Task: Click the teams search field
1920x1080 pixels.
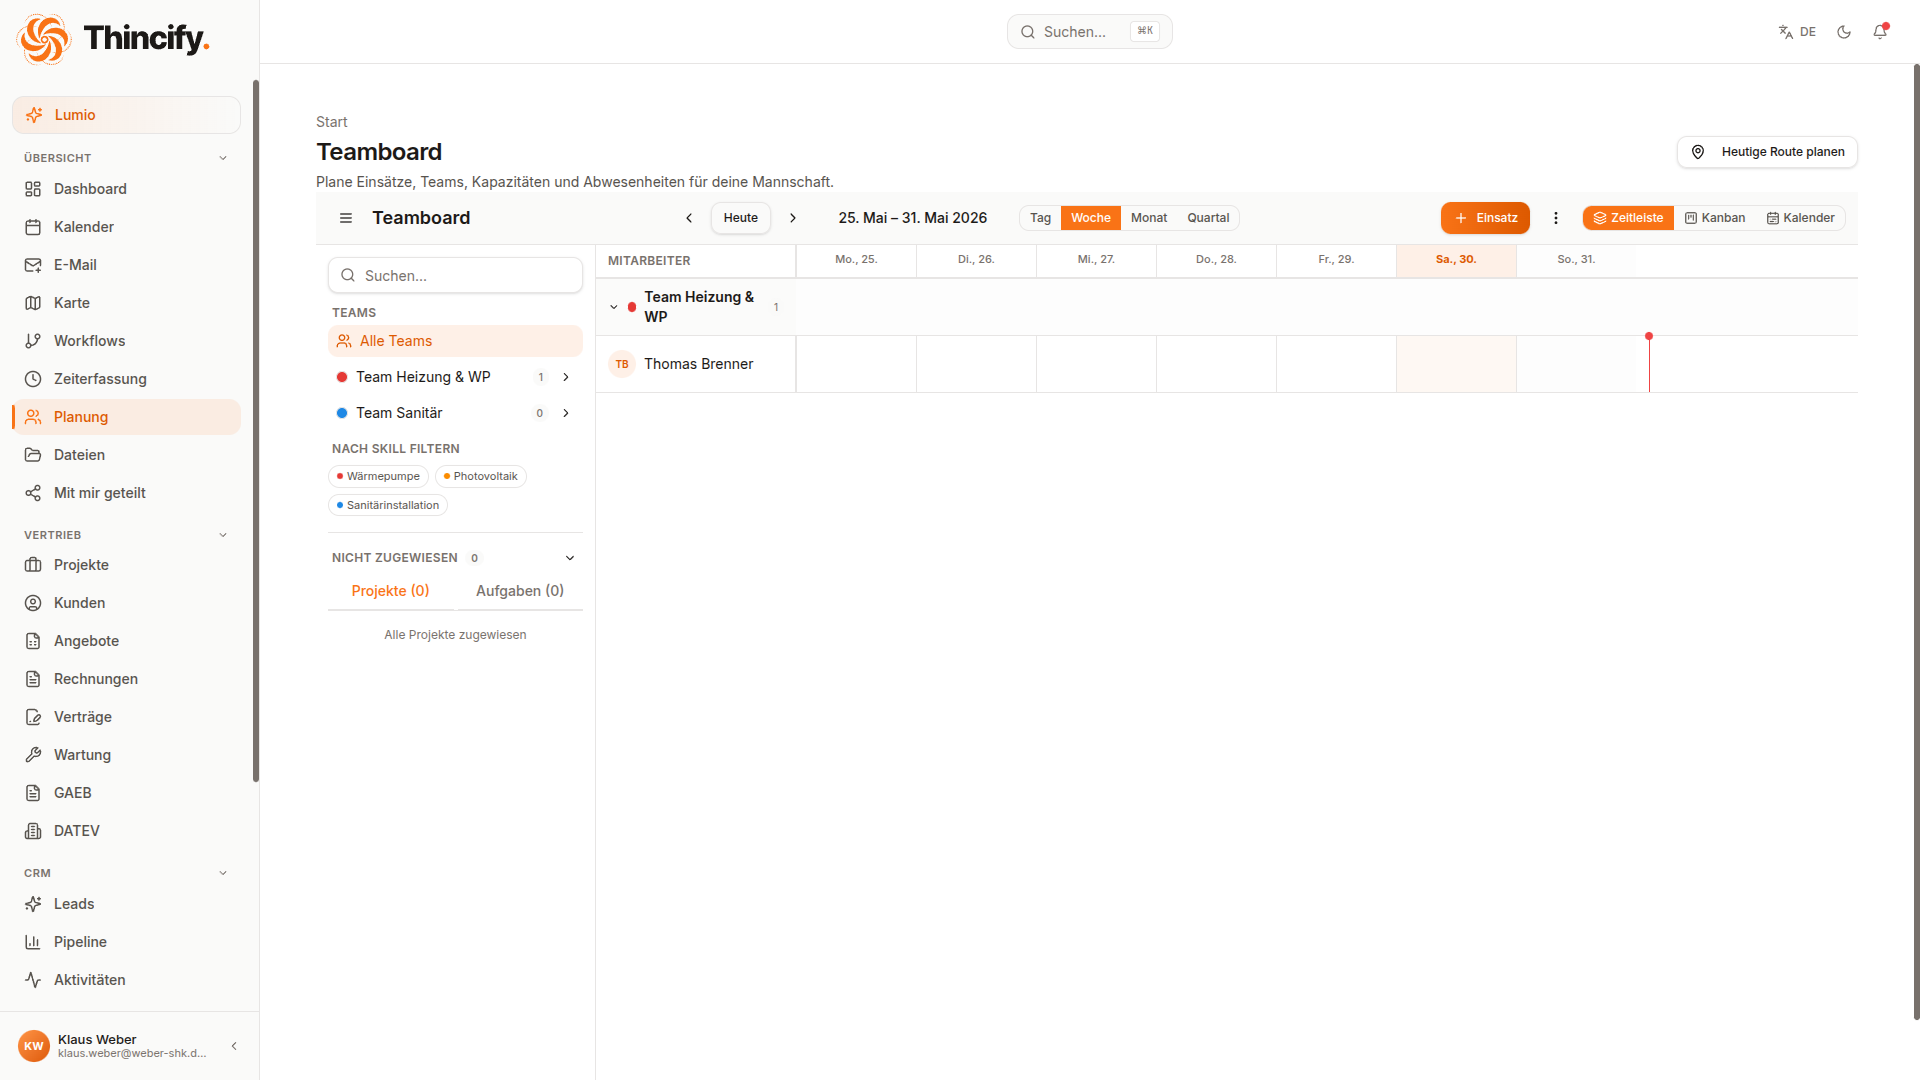Action: pos(456,275)
